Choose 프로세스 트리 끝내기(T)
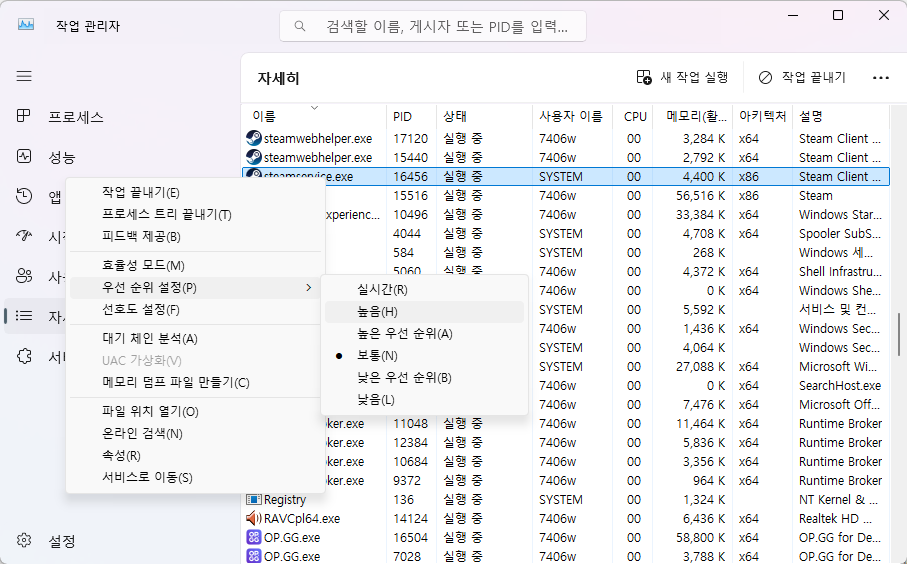This screenshot has width=907, height=564. coord(196,215)
